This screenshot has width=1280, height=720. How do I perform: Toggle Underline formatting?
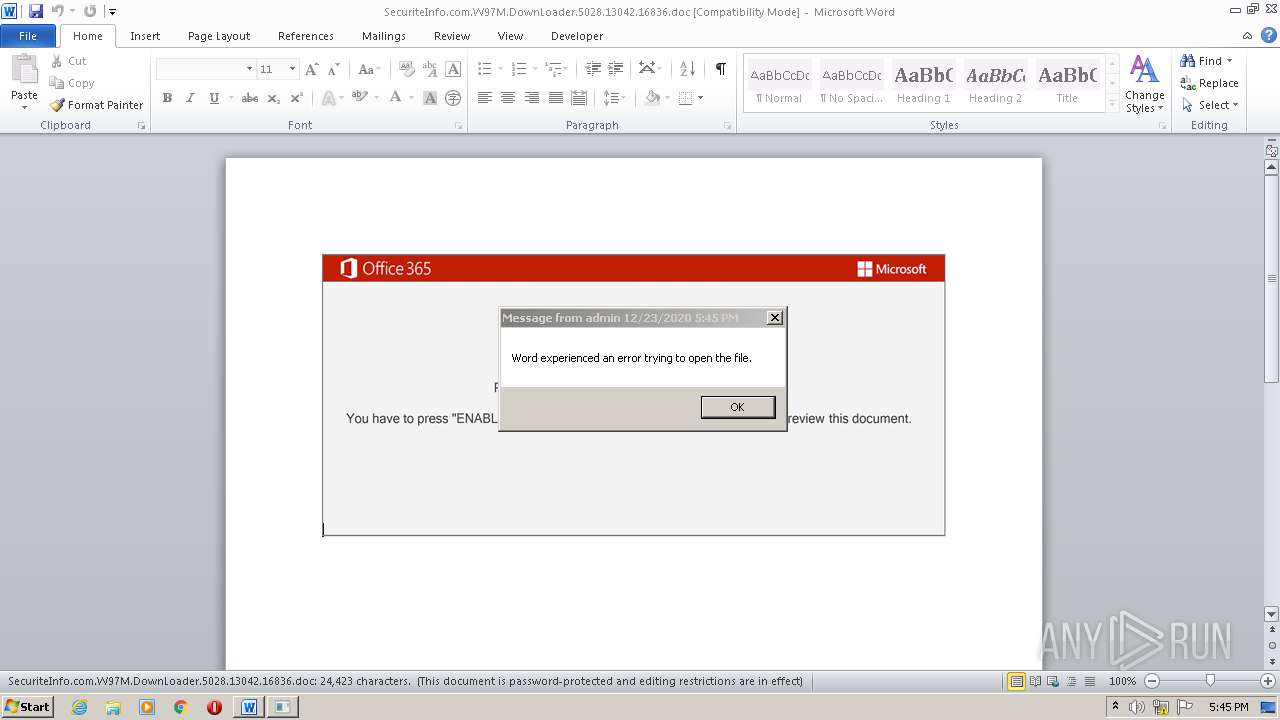(x=214, y=98)
